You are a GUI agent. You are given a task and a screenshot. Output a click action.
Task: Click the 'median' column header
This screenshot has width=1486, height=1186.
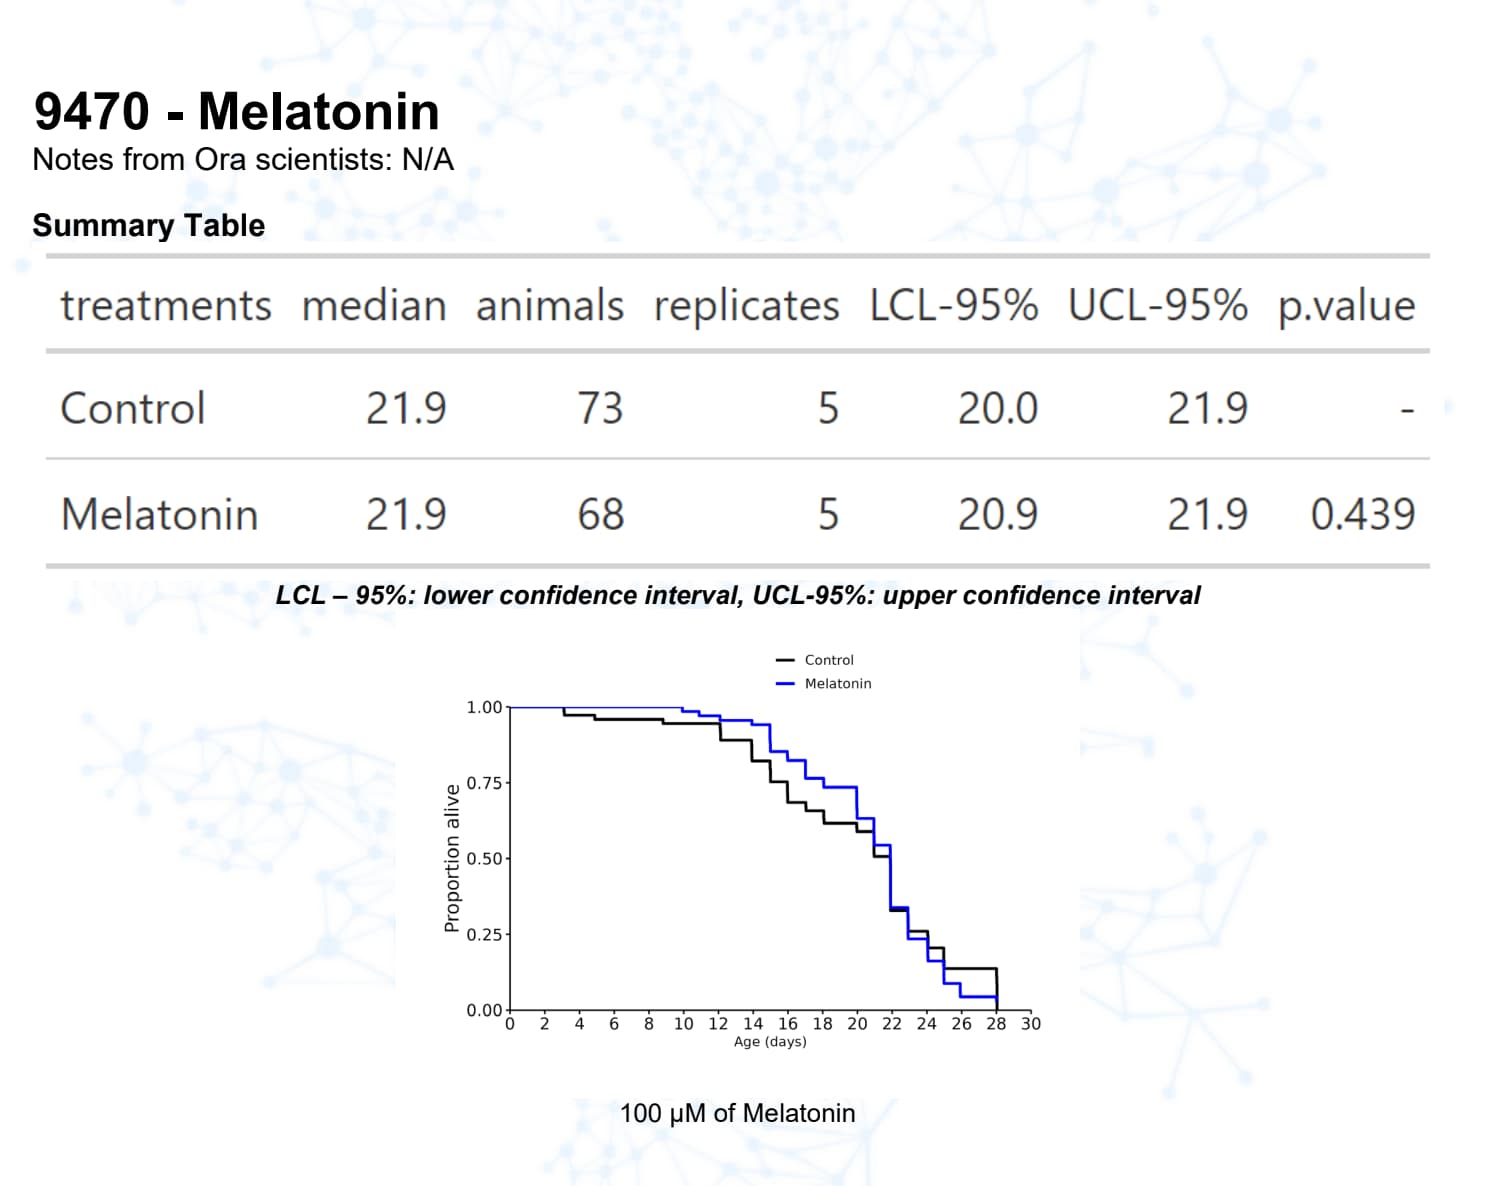(x=374, y=306)
